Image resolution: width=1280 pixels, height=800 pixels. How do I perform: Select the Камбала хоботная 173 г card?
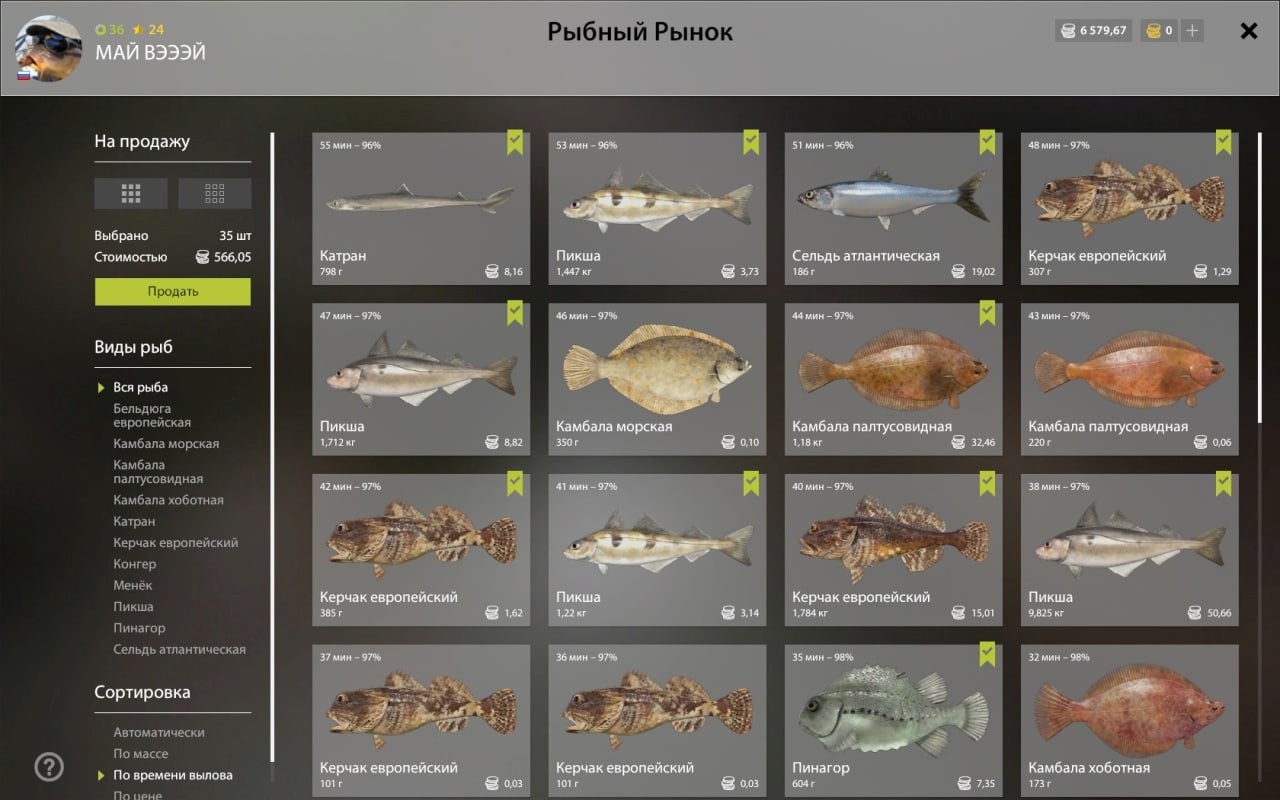pos(1129,721)
